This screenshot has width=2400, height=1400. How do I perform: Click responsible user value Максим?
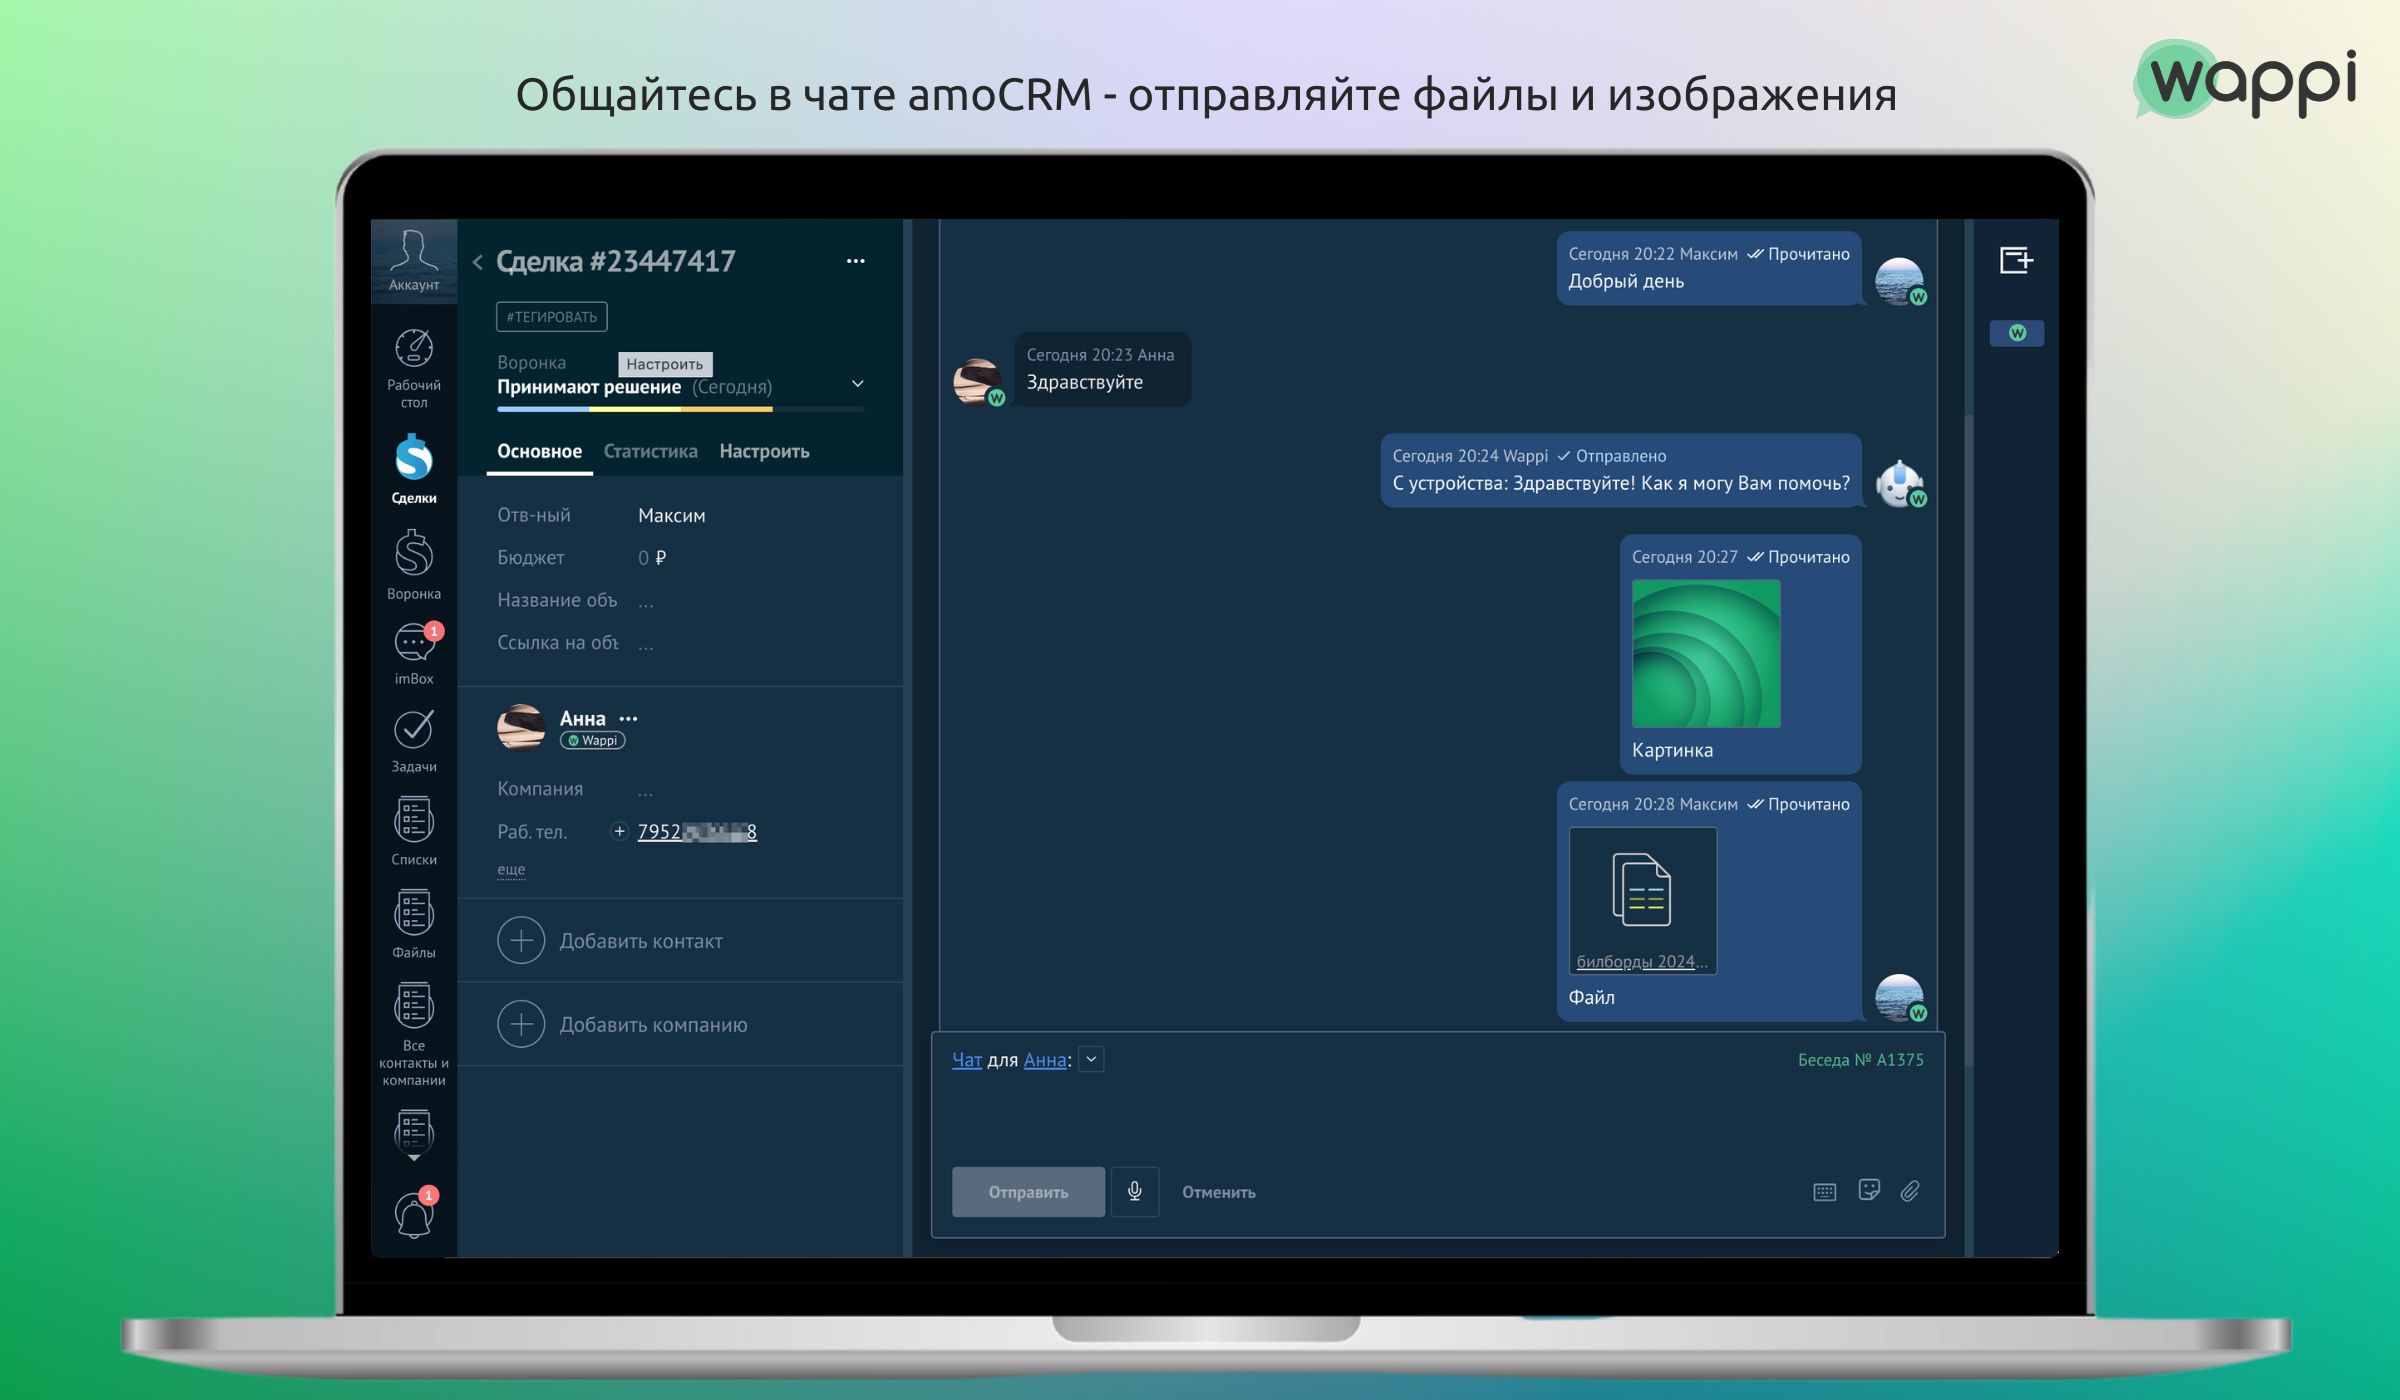pos(672,516)
